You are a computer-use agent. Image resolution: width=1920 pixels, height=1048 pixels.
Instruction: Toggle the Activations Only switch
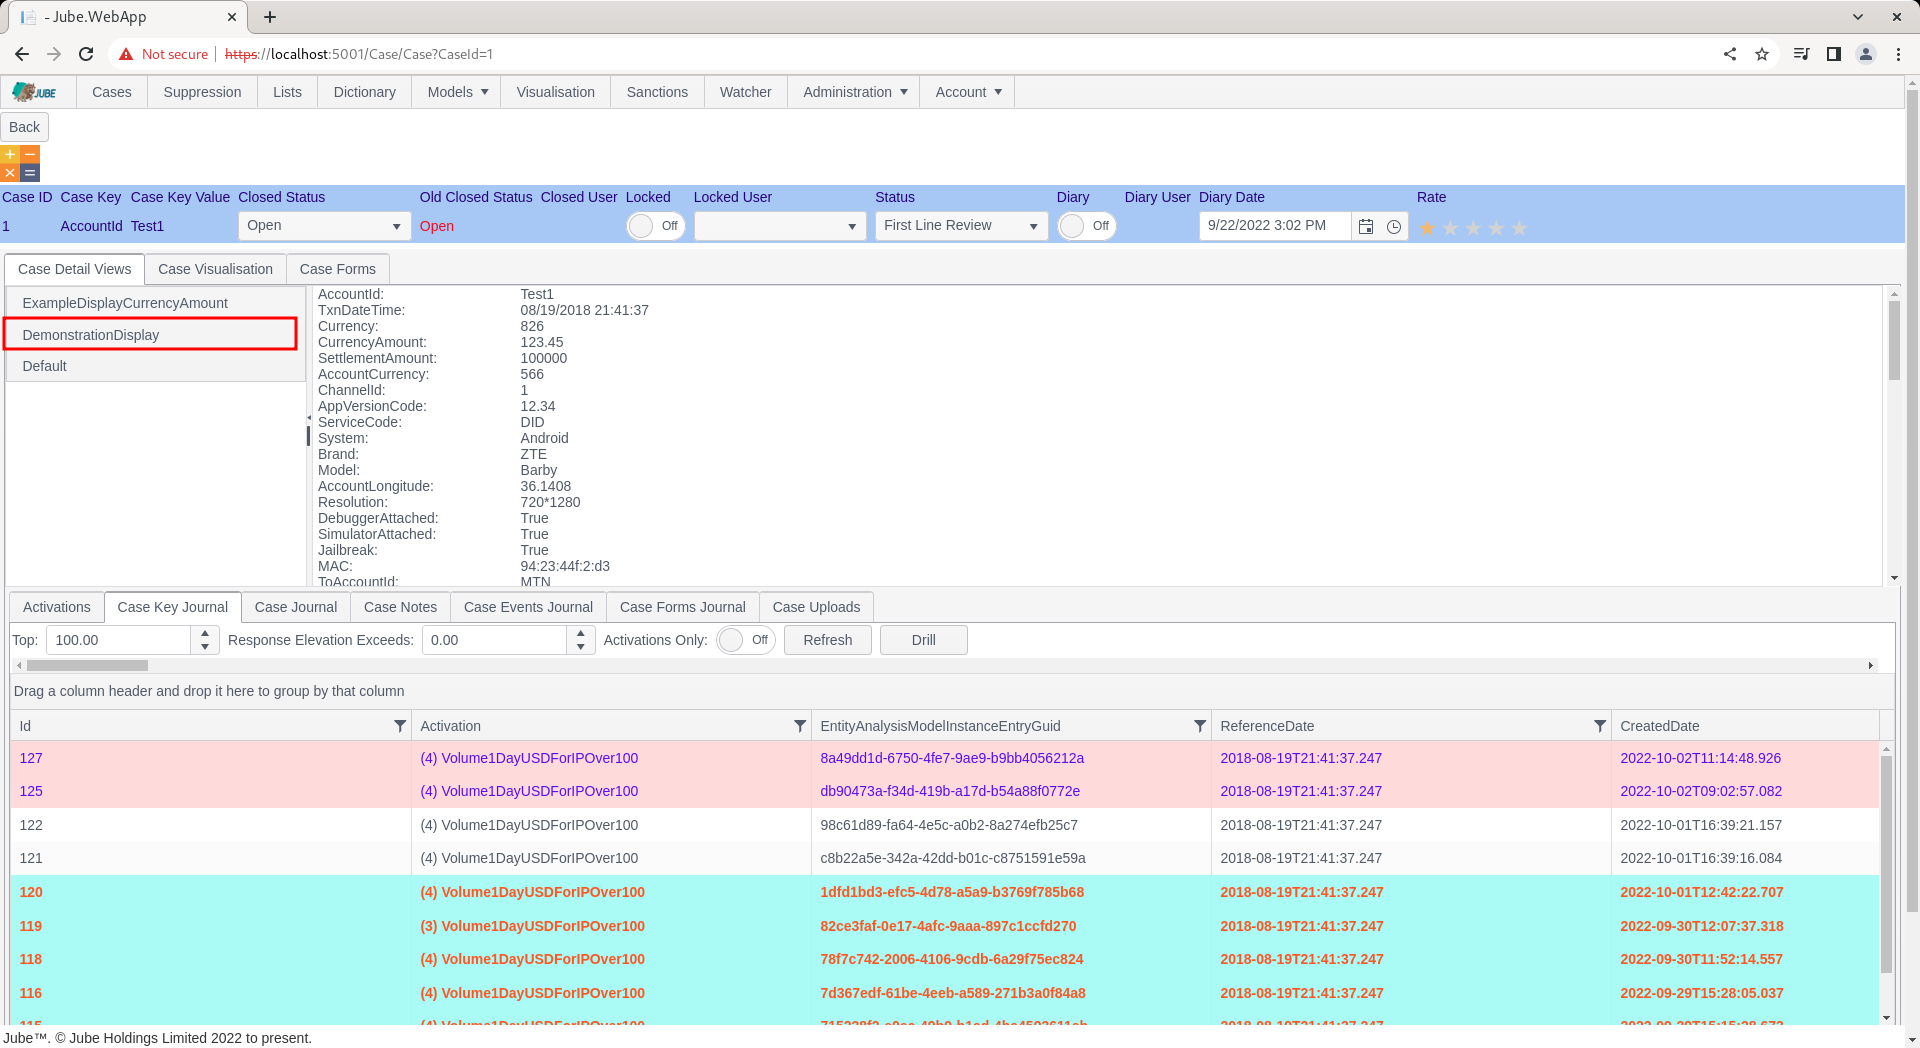click(746, 640)
